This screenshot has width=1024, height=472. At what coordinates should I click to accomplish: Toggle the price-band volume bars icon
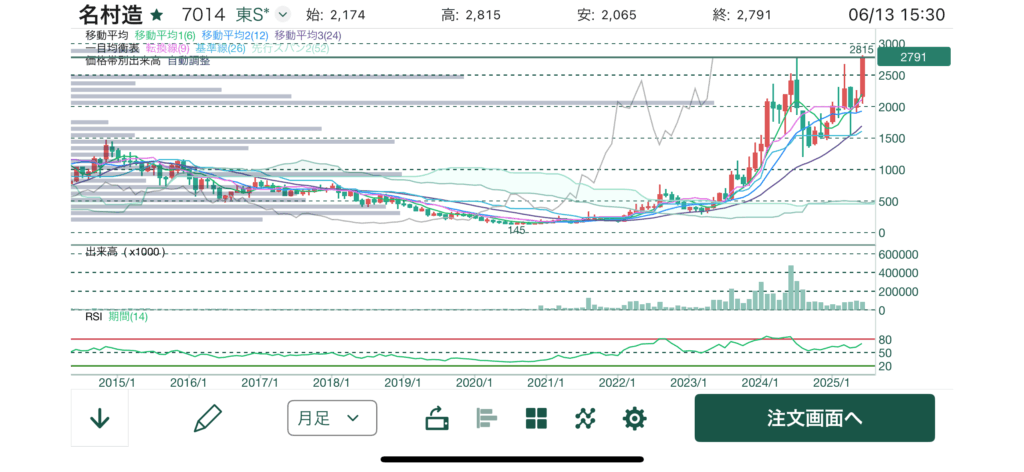487,418
